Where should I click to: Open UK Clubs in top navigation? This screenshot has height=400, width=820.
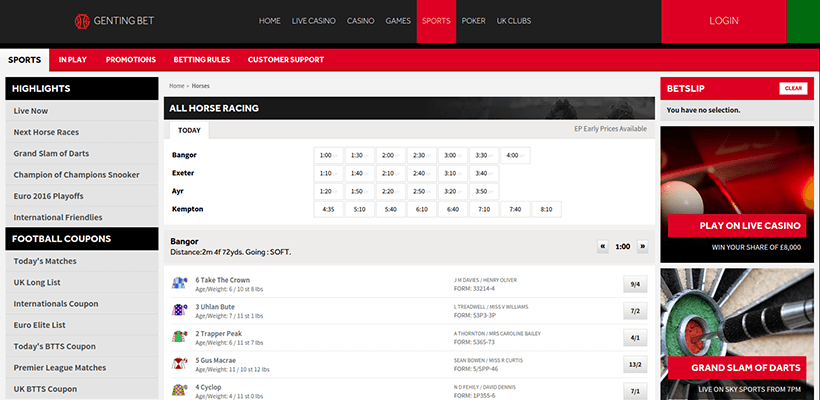[x=514, y=21]
